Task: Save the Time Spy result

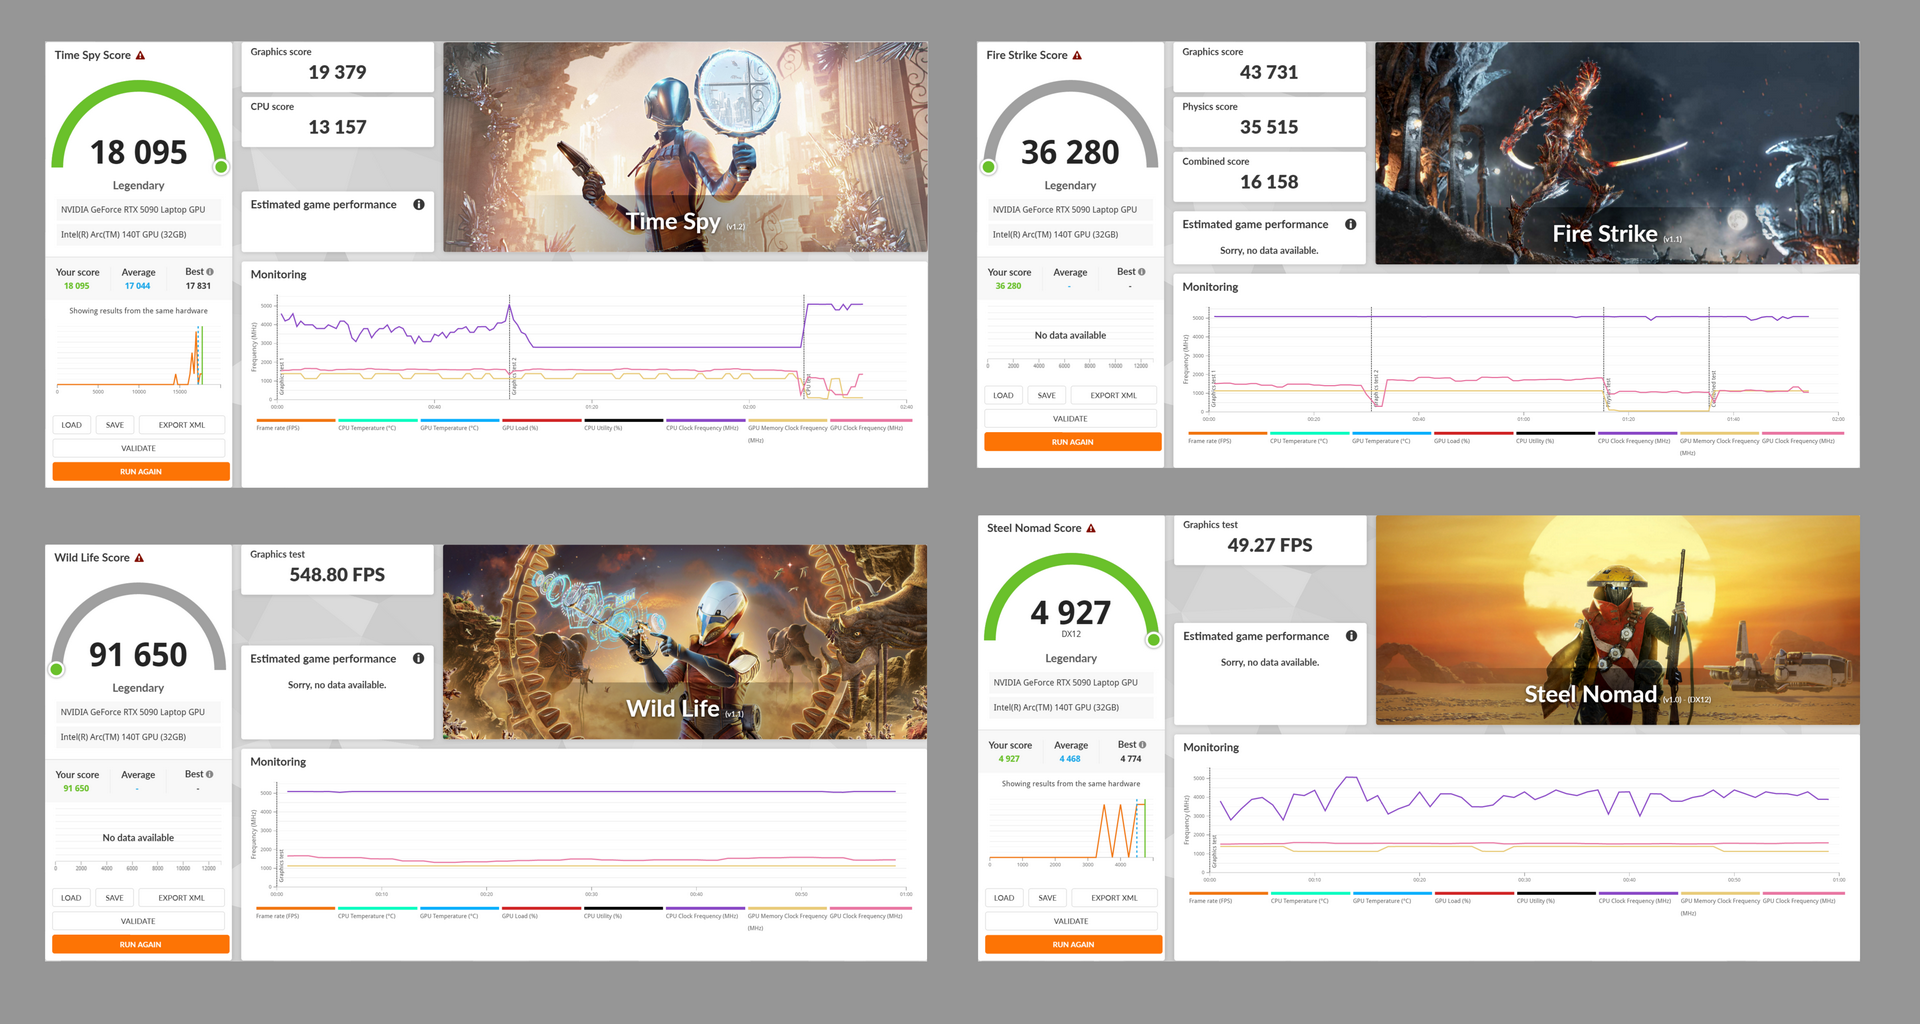Action: (115, 425)
